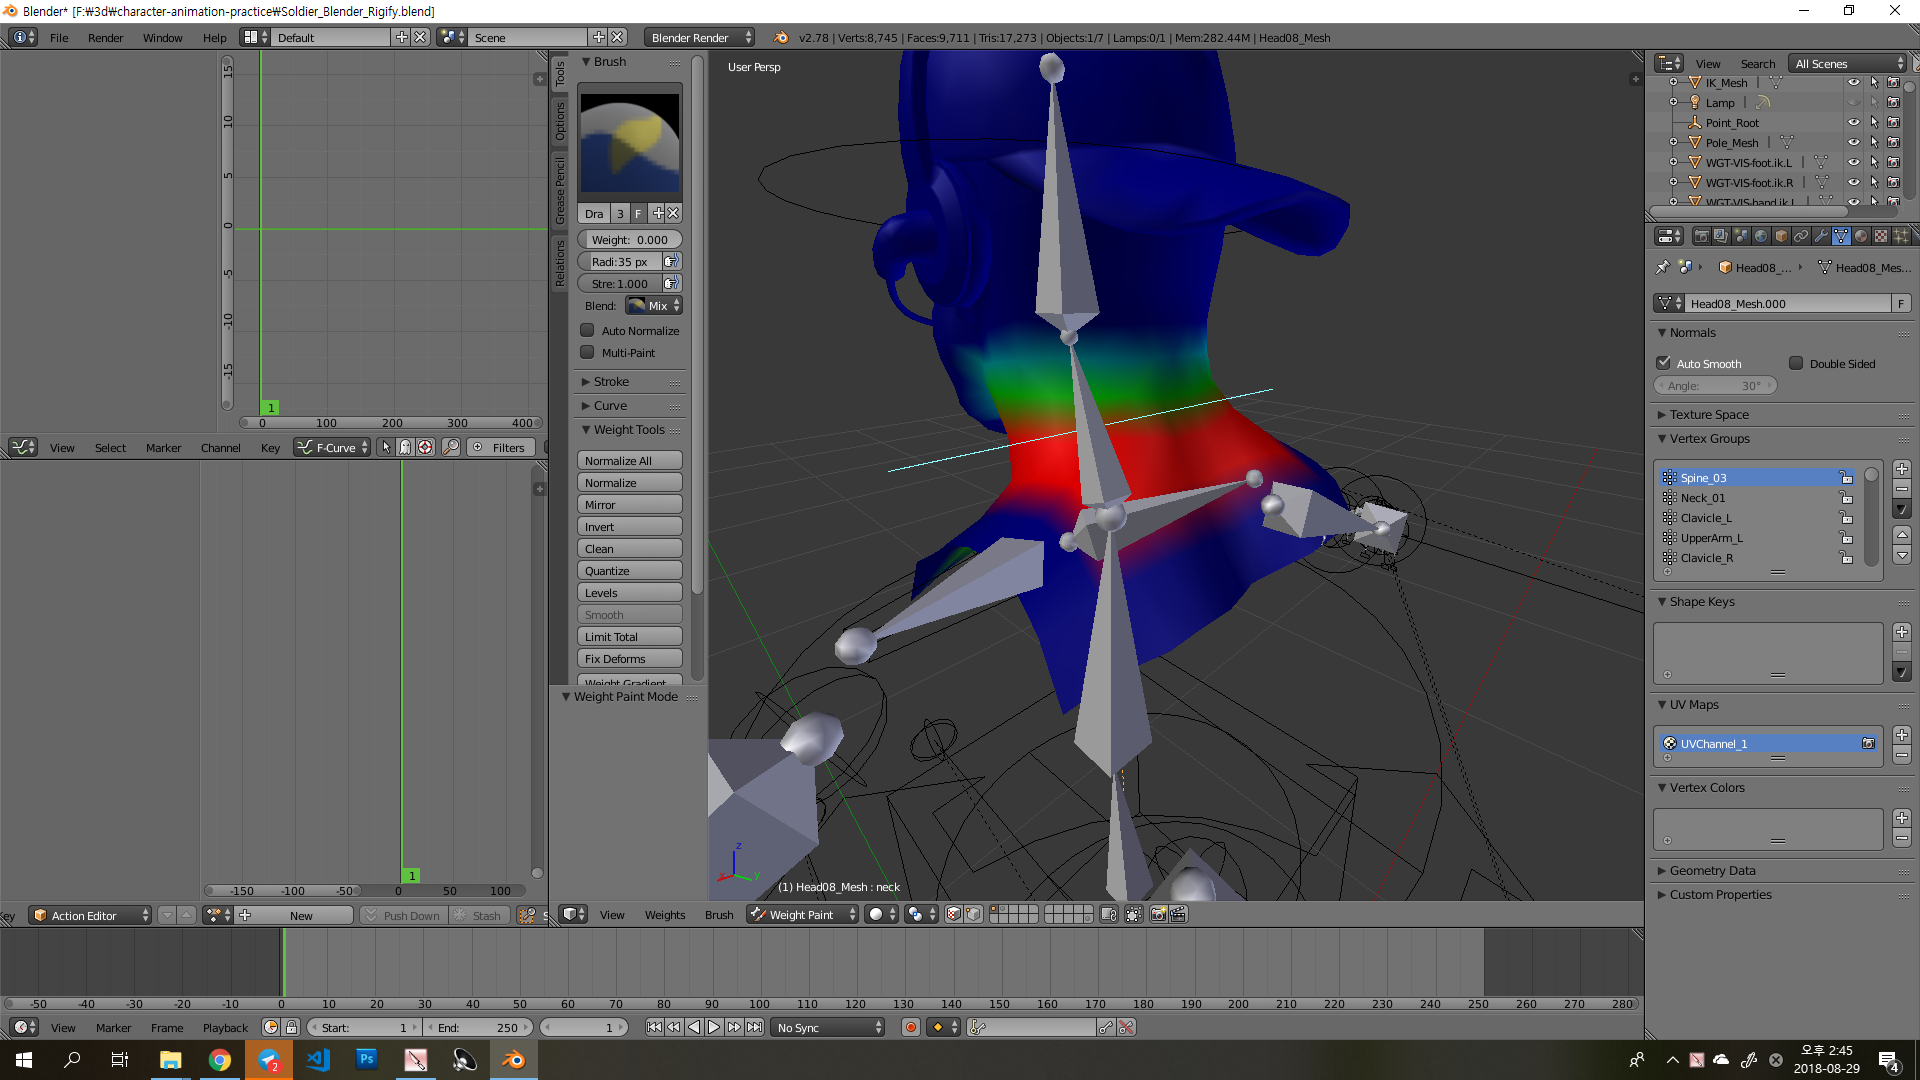Collapse the Weight Tools panel
Viewport: 1920px width, 1080px height.
point(630,429)
